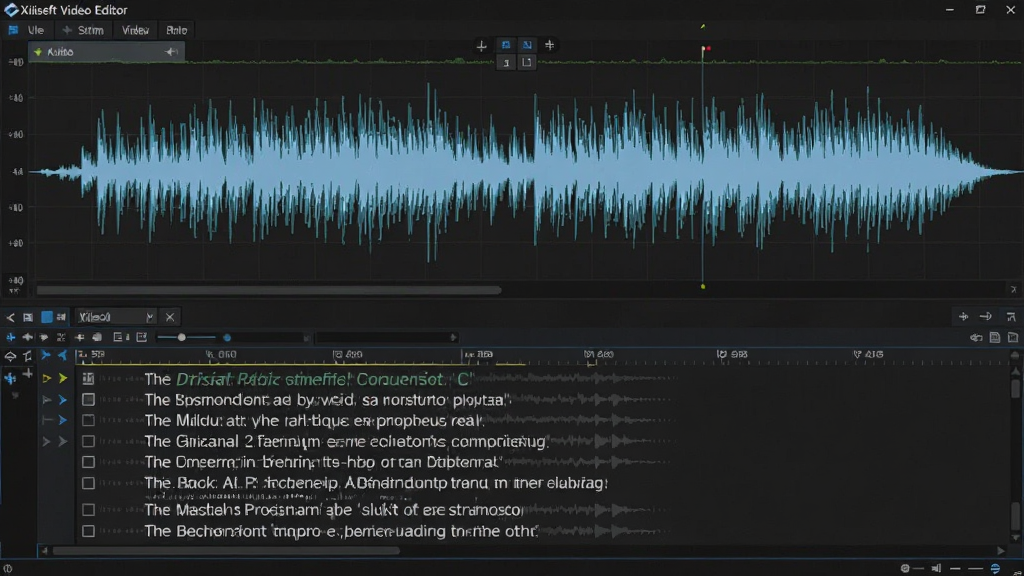Check the 'The Bechonront' row checkbox

[x=88, y=532]
